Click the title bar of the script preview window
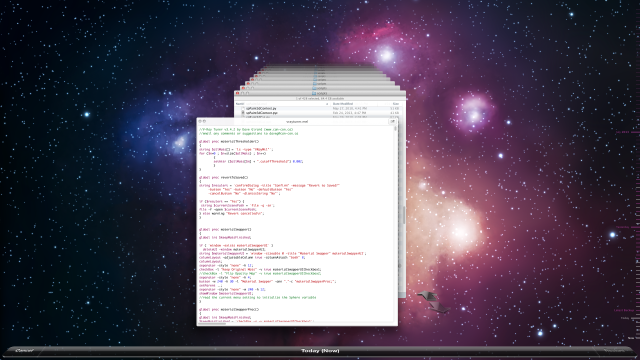Viewport: 640px width, 360px height. (297, 121)
